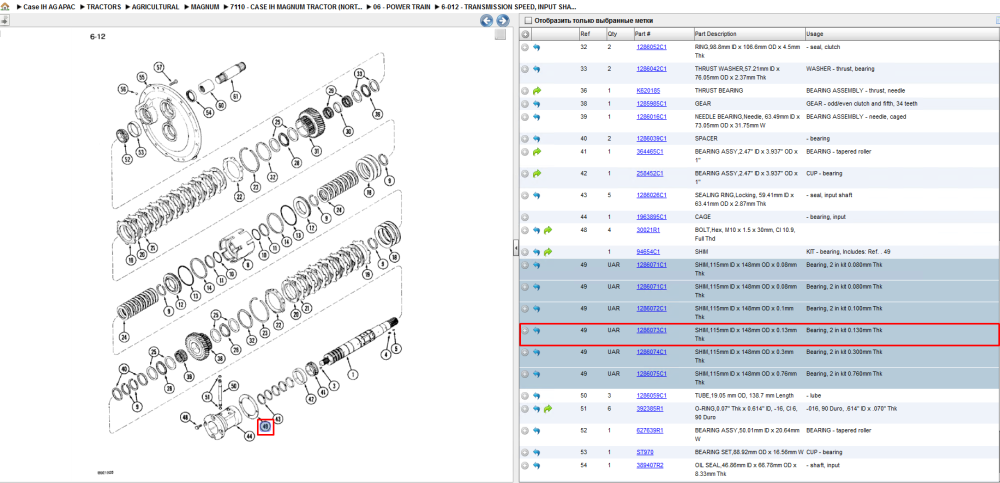Click blue arrow on part 1286075C1 row
The height and width of the screenshot is (483, 1000).
click(x=536, y=374)
